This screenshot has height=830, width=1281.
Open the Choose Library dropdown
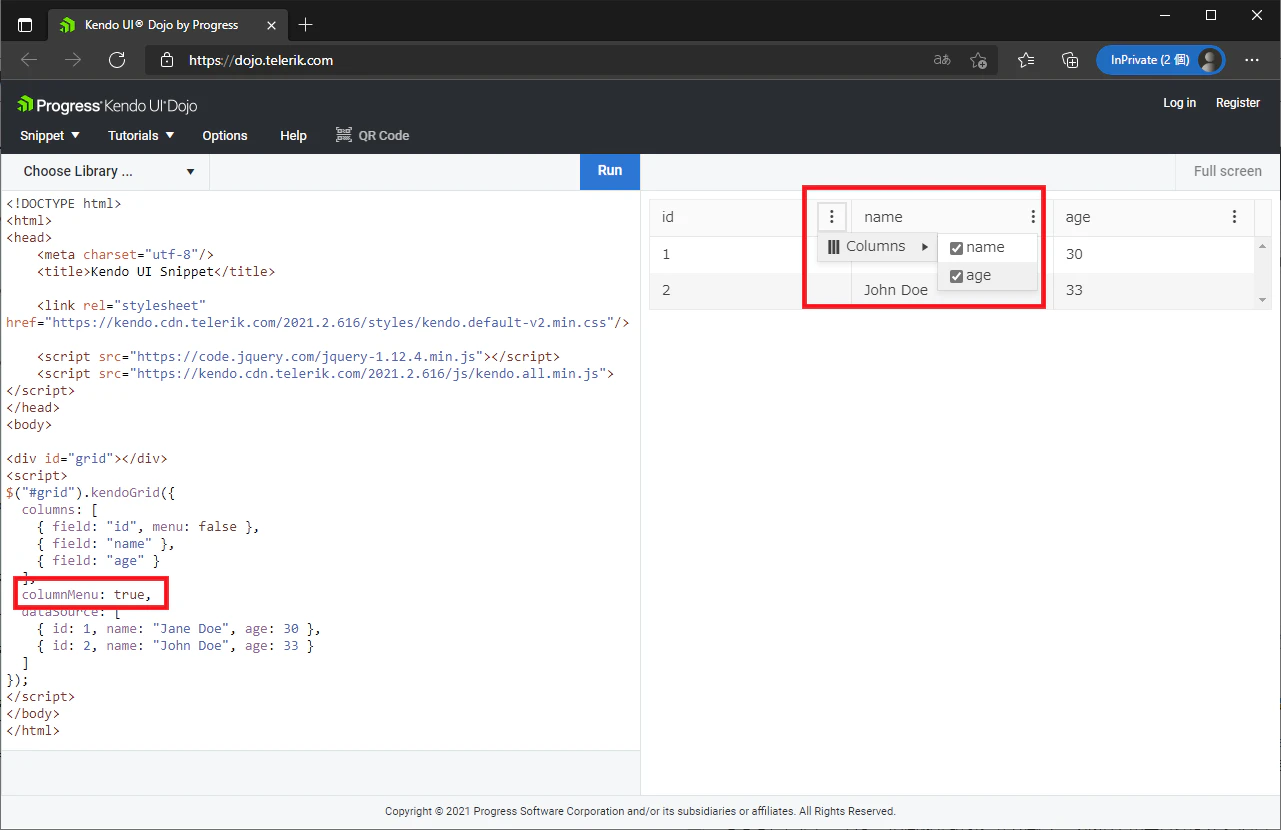tap(106, 171)
